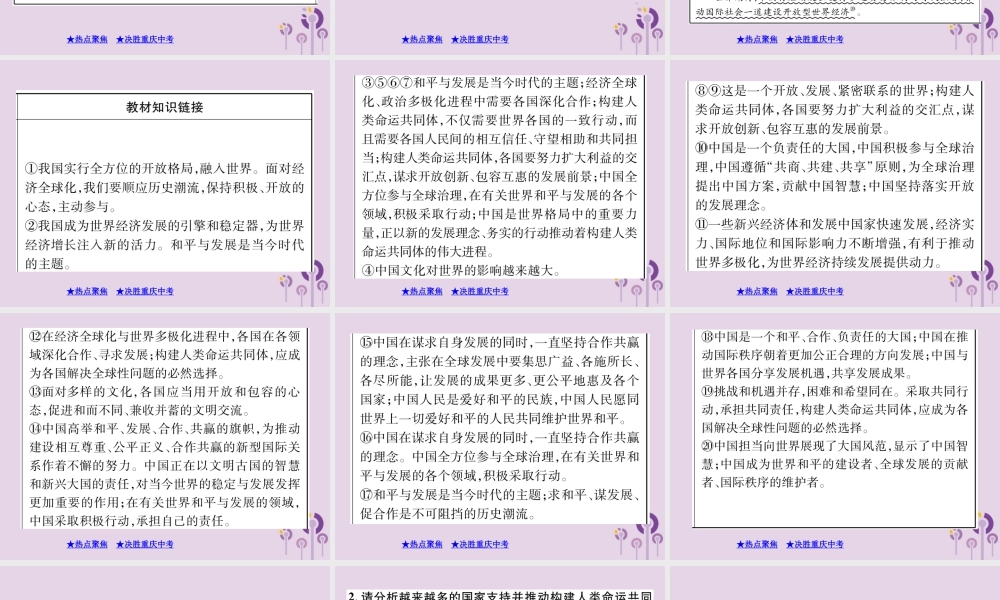Image resolution: width=1000 pixels, height=600 pixels.
Task: Click paragraph ① about 全方位的开放格局
Action: point(165,187)
